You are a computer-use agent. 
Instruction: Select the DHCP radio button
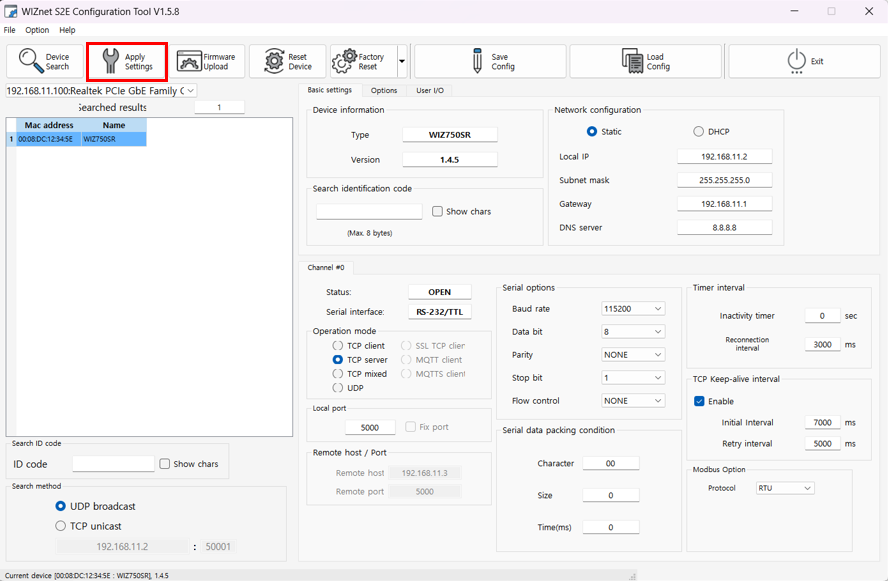[698, 132]
